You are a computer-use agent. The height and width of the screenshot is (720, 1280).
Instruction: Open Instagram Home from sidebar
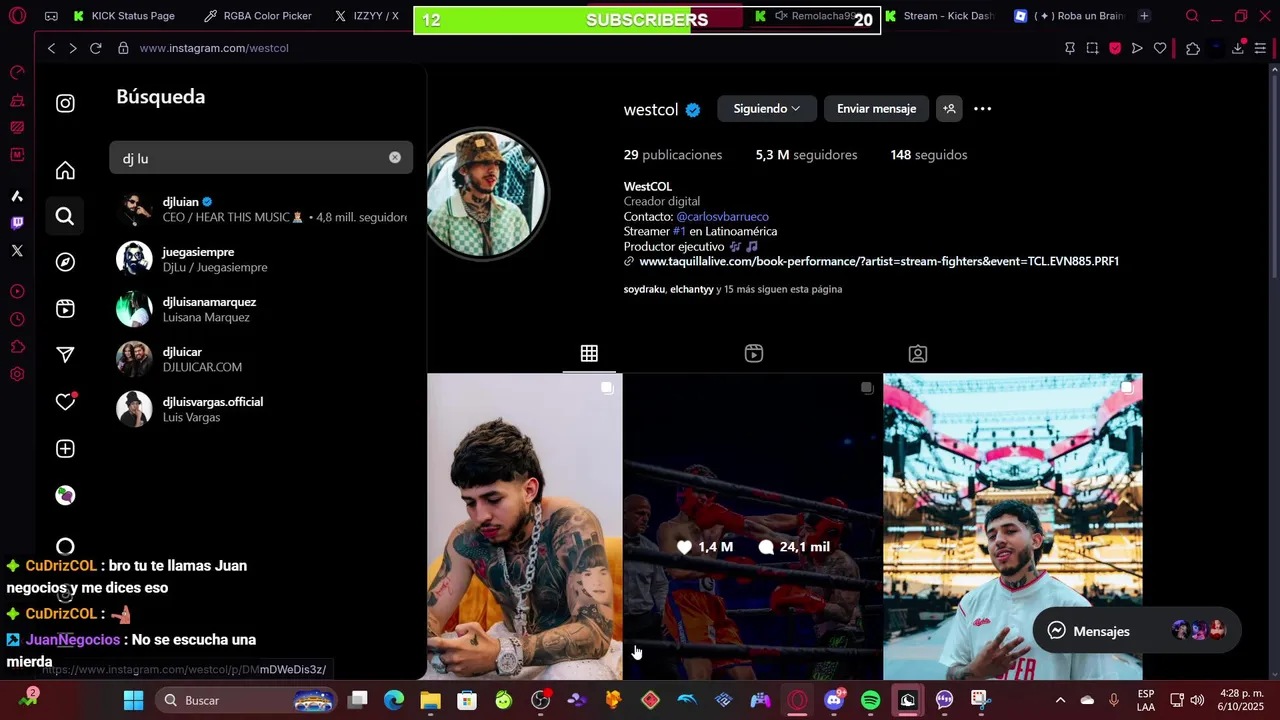pyautogui.click(x=65, y=171)
